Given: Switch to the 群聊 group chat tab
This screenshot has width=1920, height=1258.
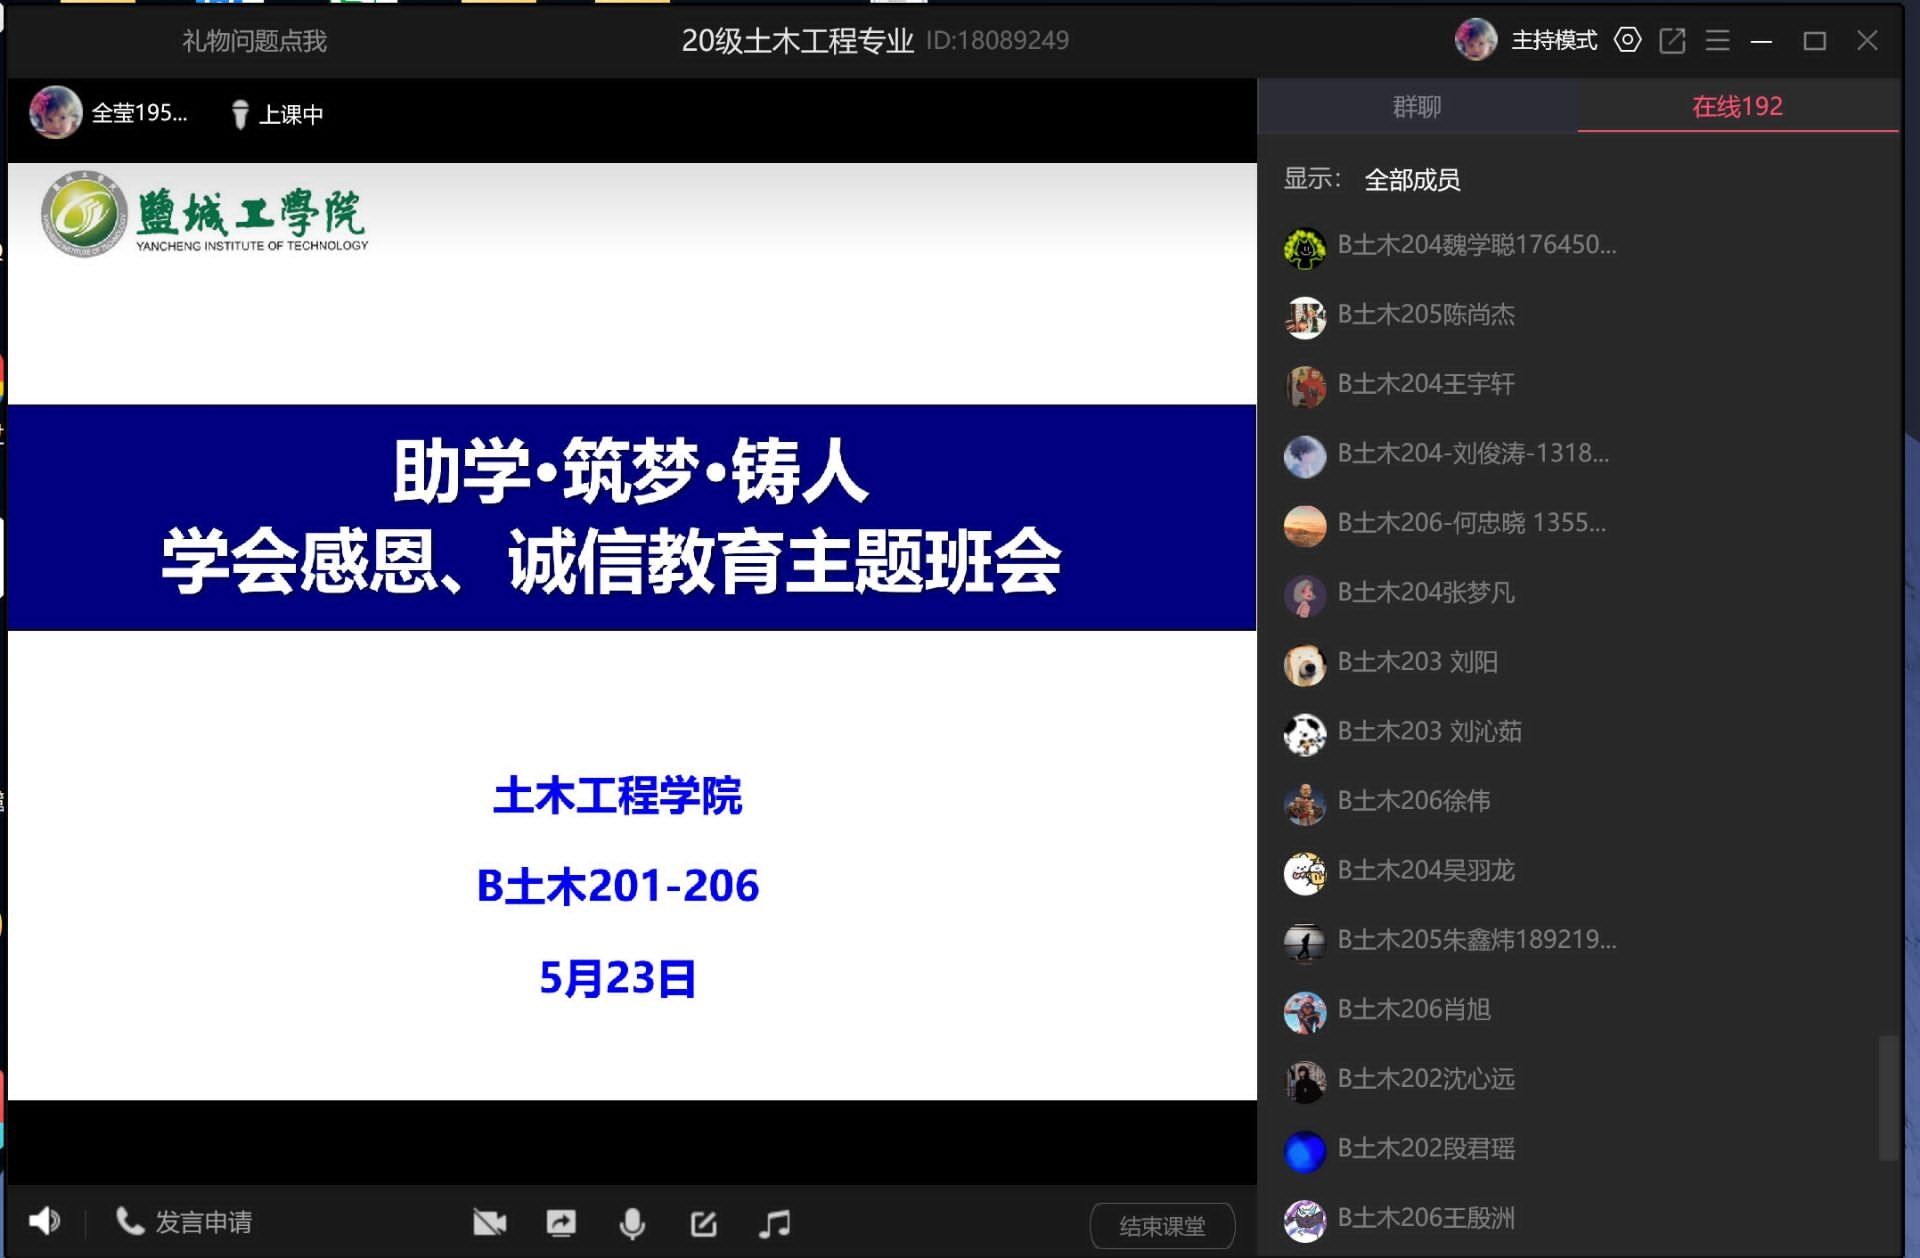Looking at the screenshot, I should pos(1417,107).
